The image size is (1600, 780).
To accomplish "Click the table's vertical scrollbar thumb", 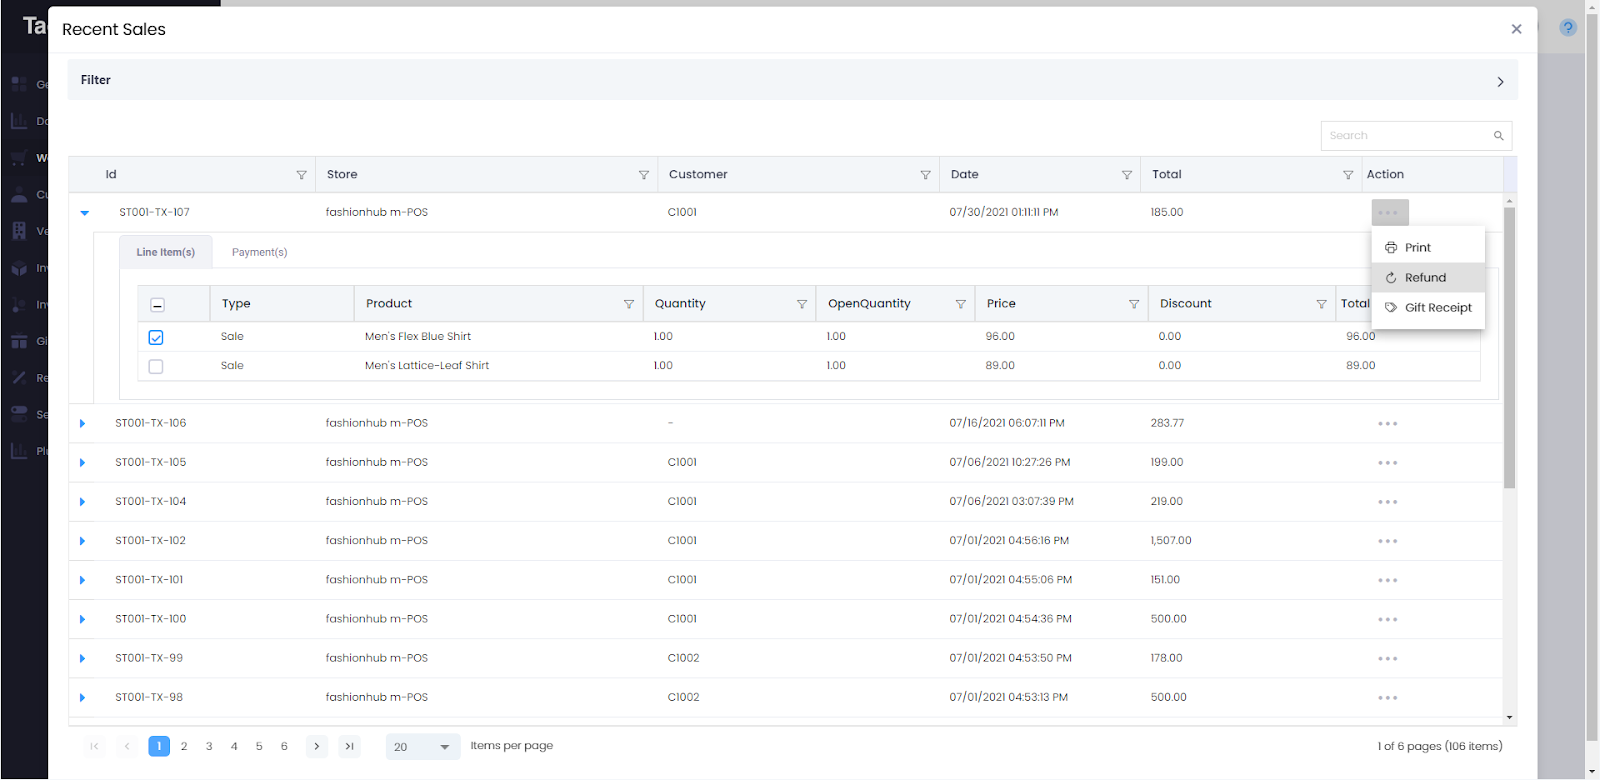I will click(1509, 345).
